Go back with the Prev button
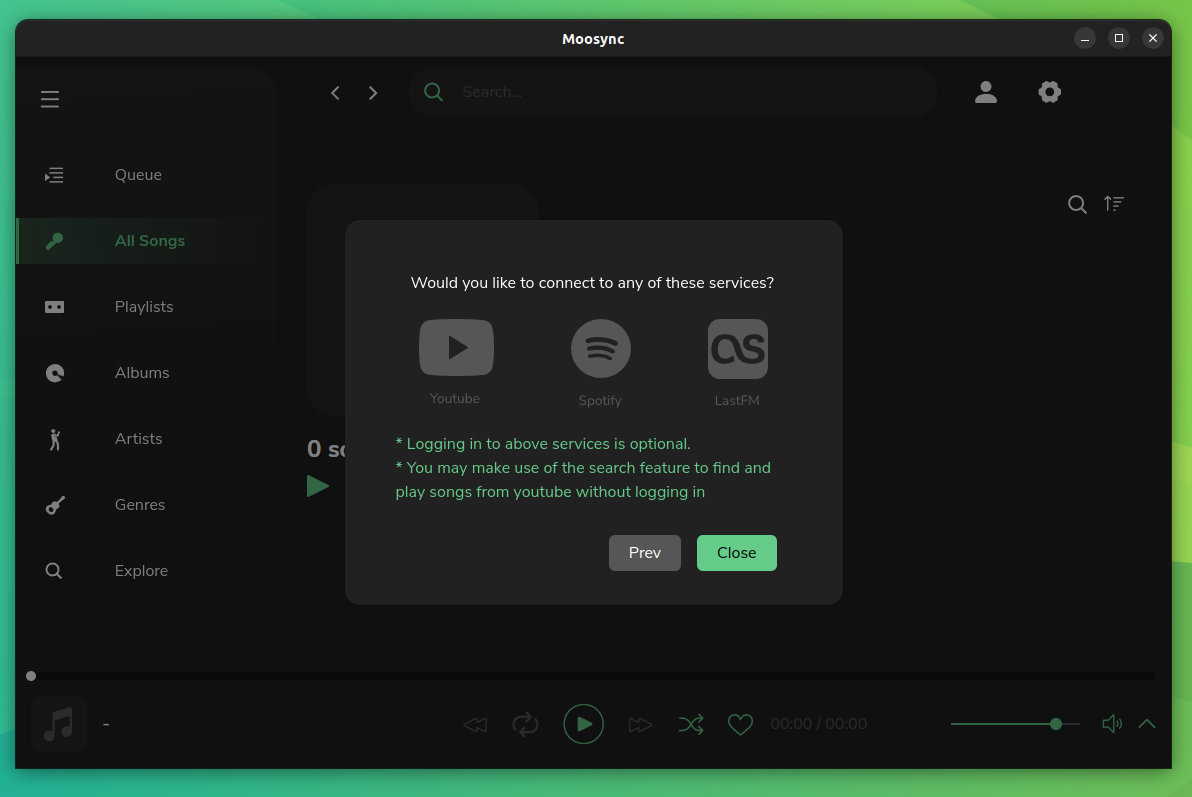Image resolution: width=1192 pixels, height=797 pixels. [644, 552]
